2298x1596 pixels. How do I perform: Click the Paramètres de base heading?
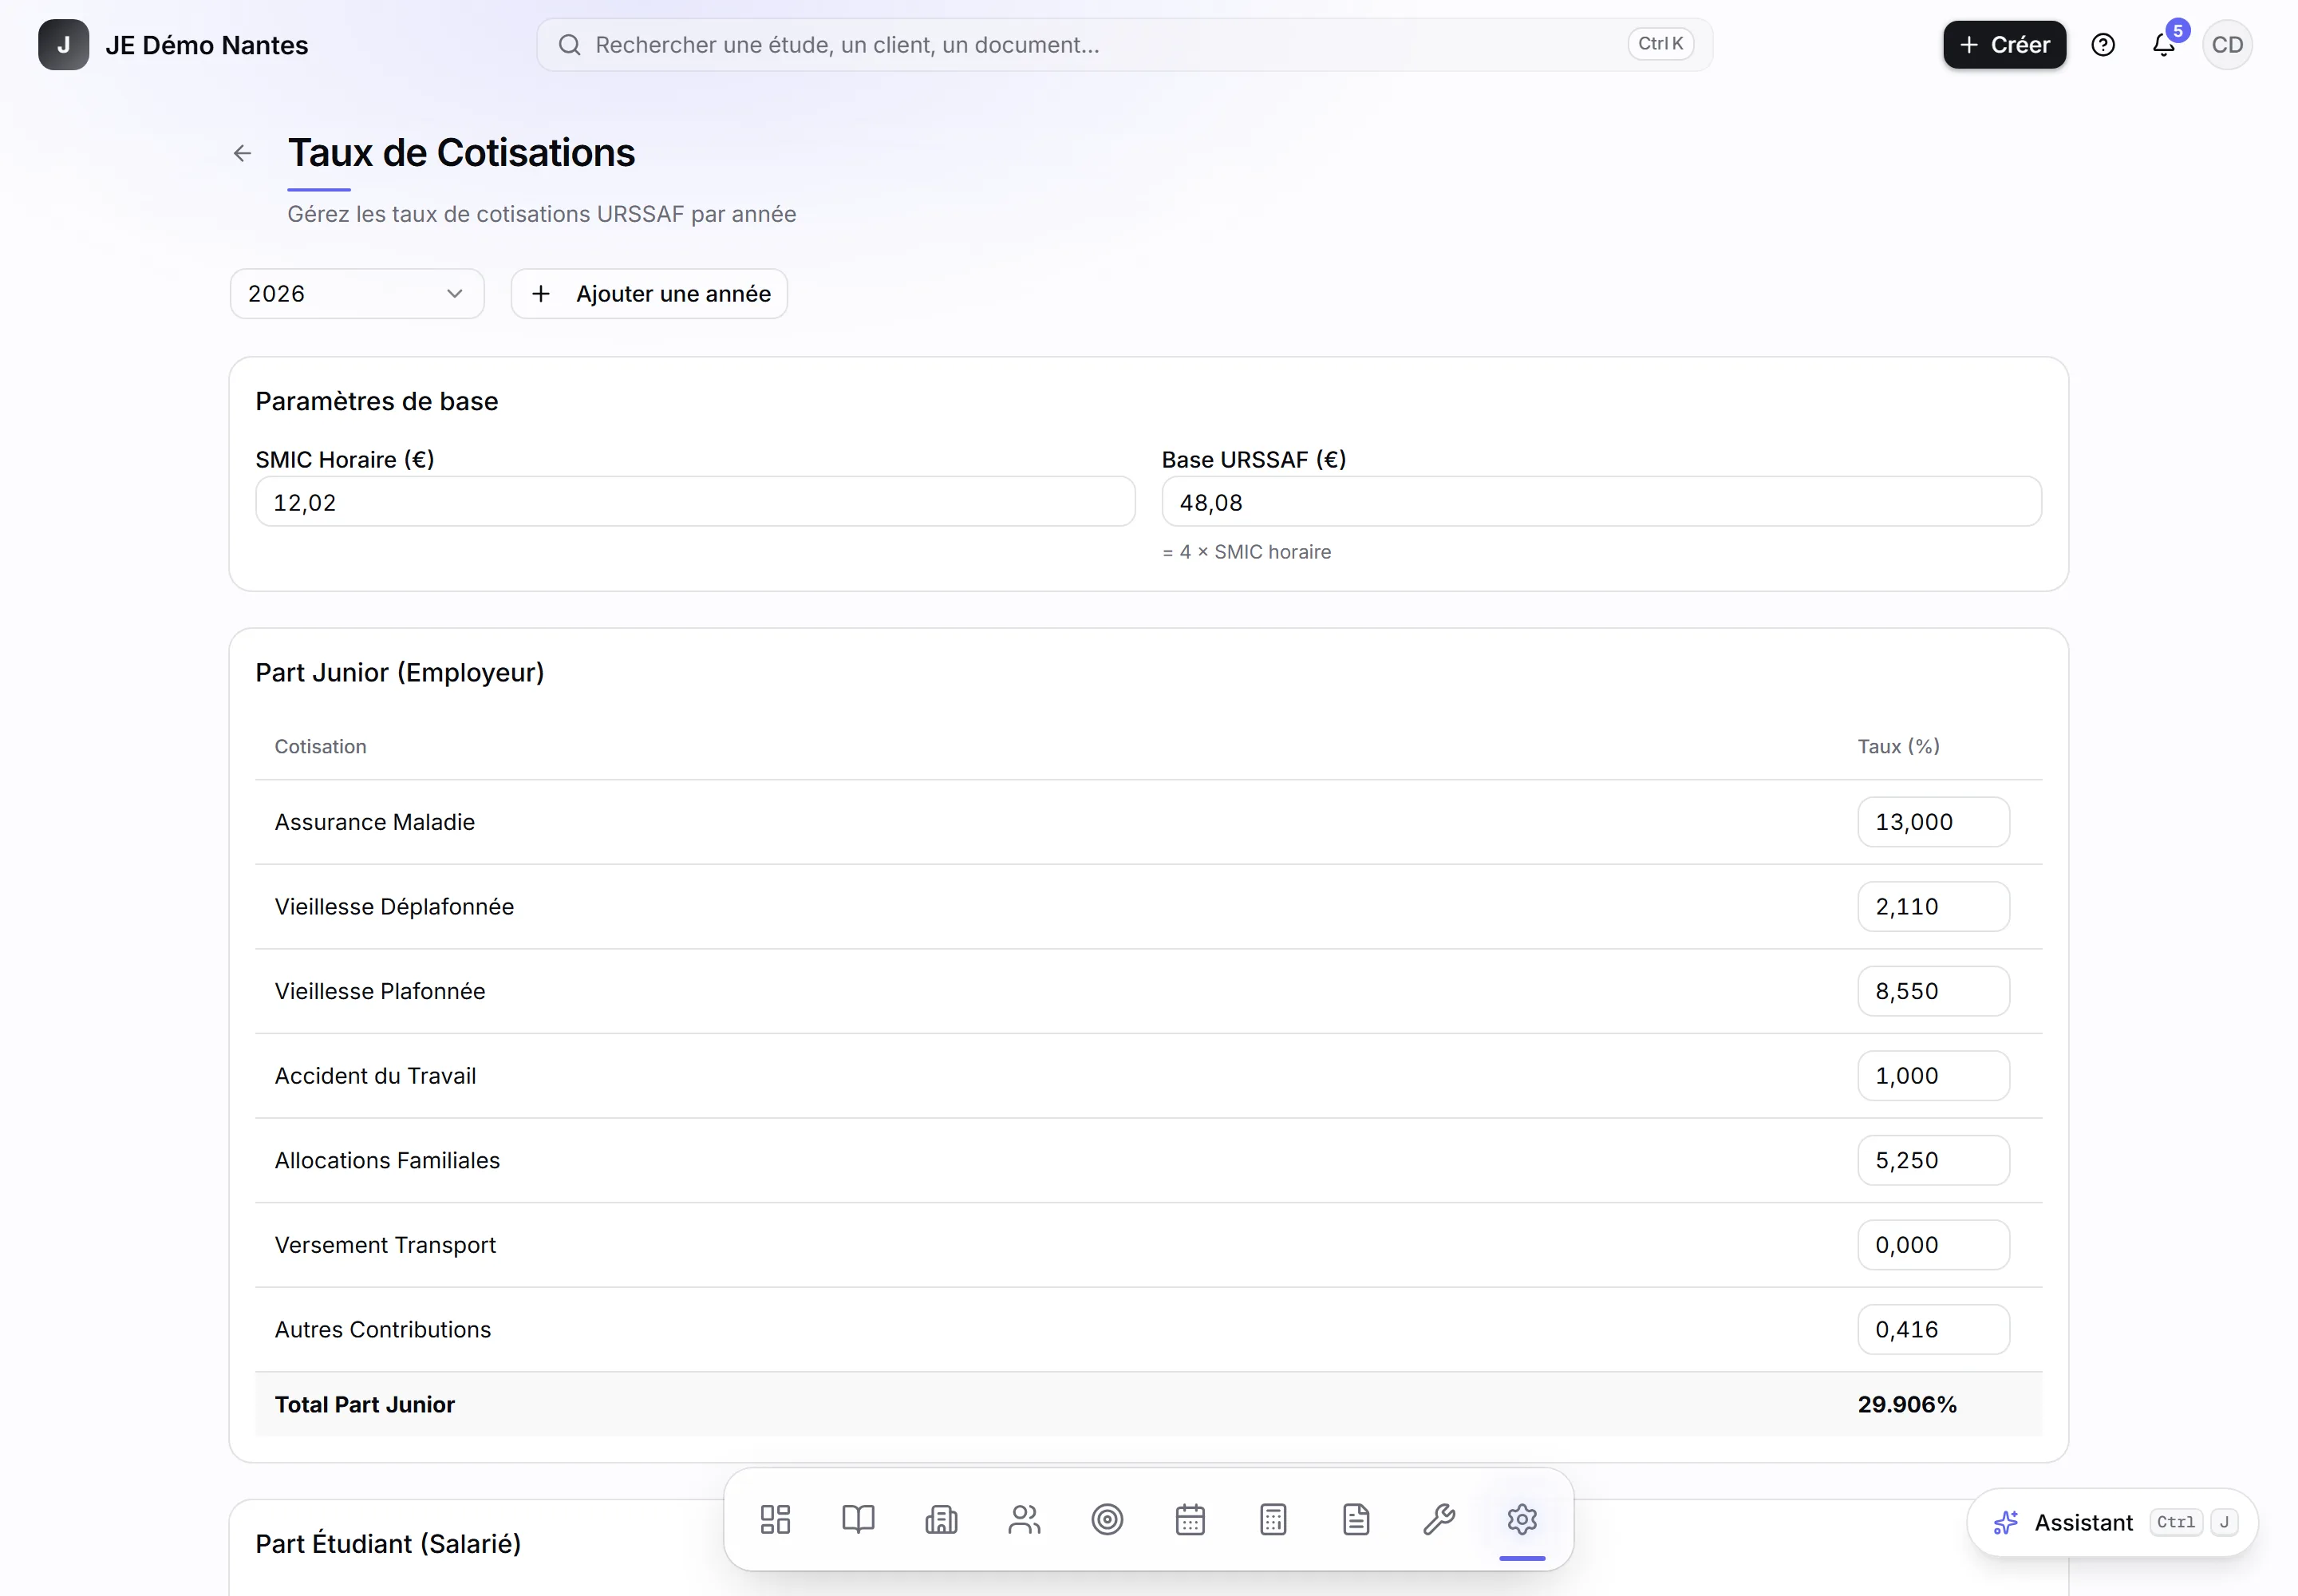376,402
